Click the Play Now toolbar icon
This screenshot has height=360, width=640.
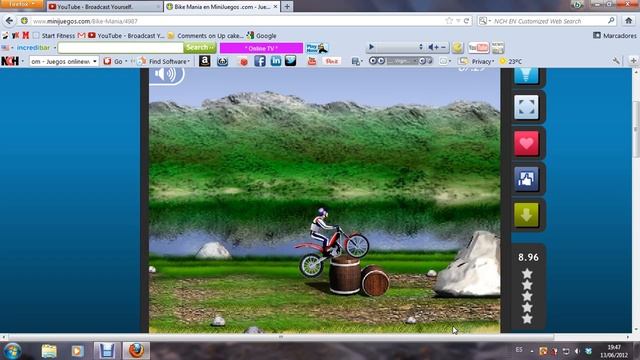(317, 48)
